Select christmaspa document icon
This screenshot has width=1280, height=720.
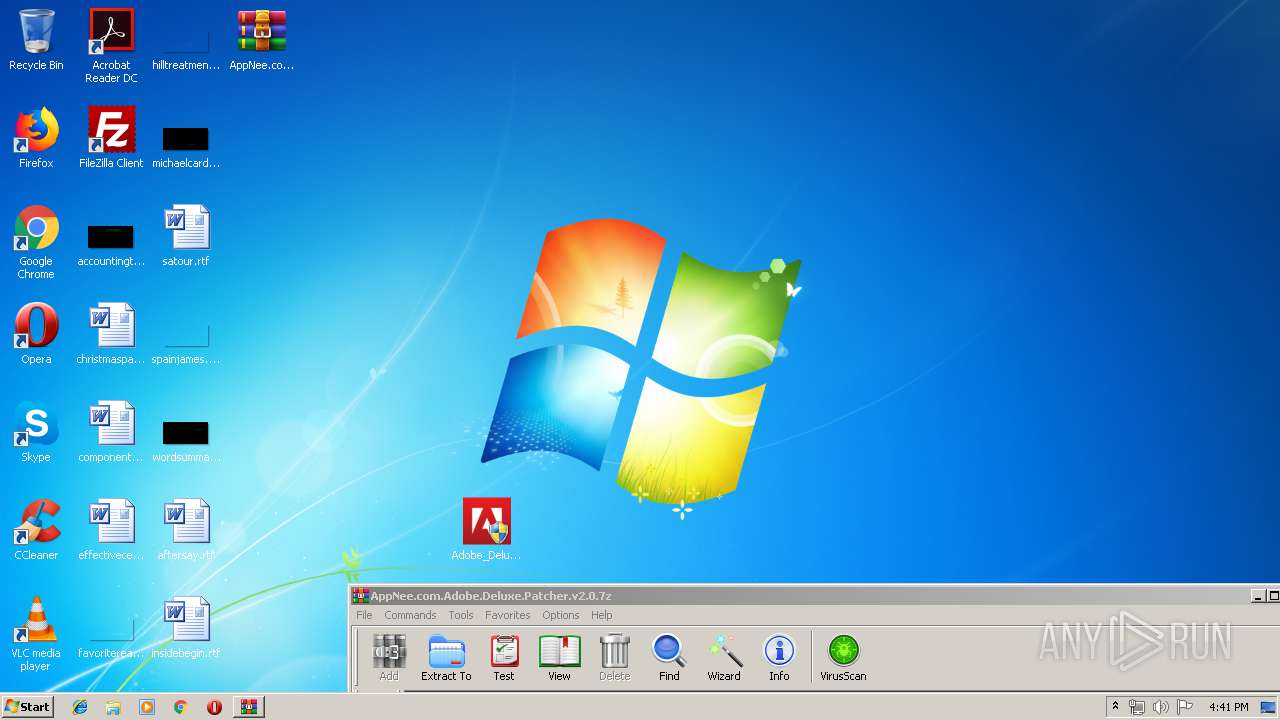pos(111,334)
